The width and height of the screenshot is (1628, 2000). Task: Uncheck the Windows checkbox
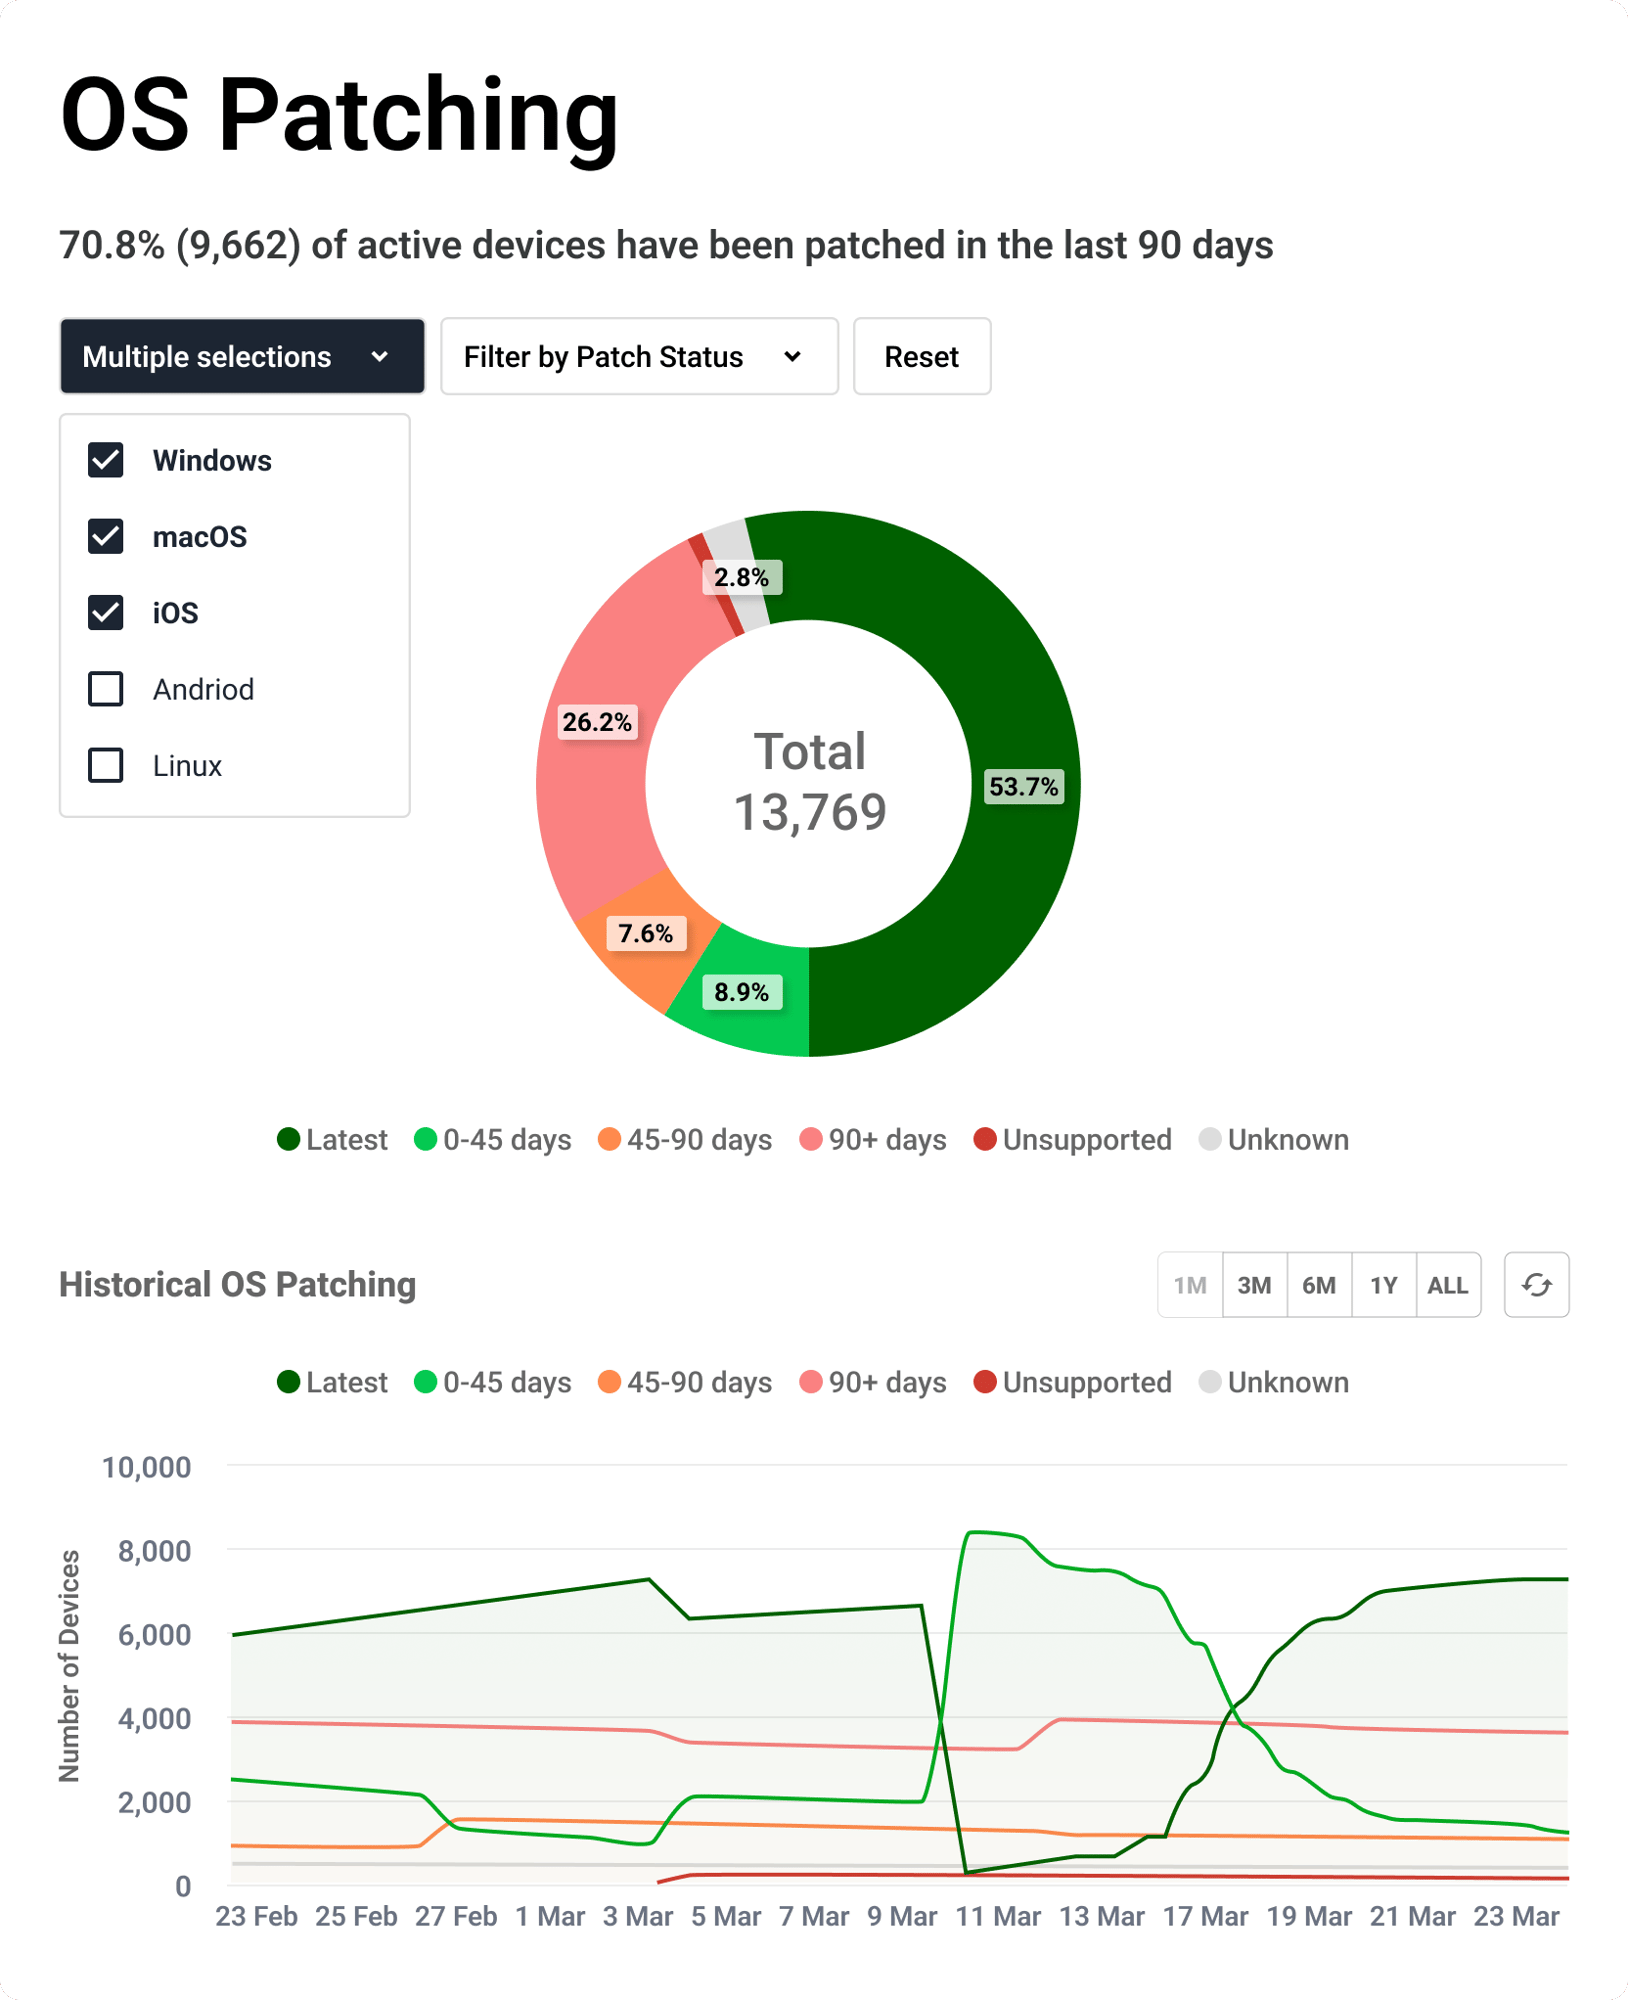106,460
